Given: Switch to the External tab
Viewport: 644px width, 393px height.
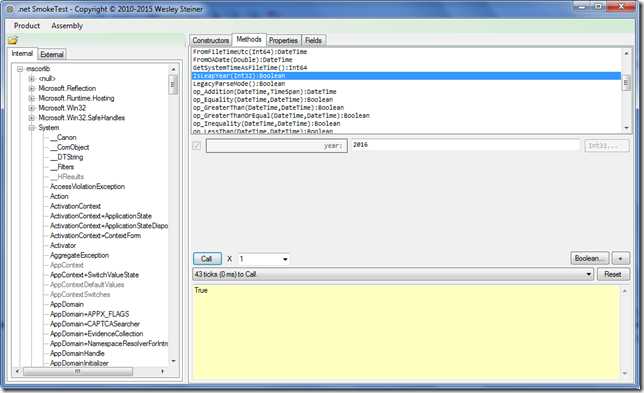Looking at the screenshot, I should tap(52, 54).
